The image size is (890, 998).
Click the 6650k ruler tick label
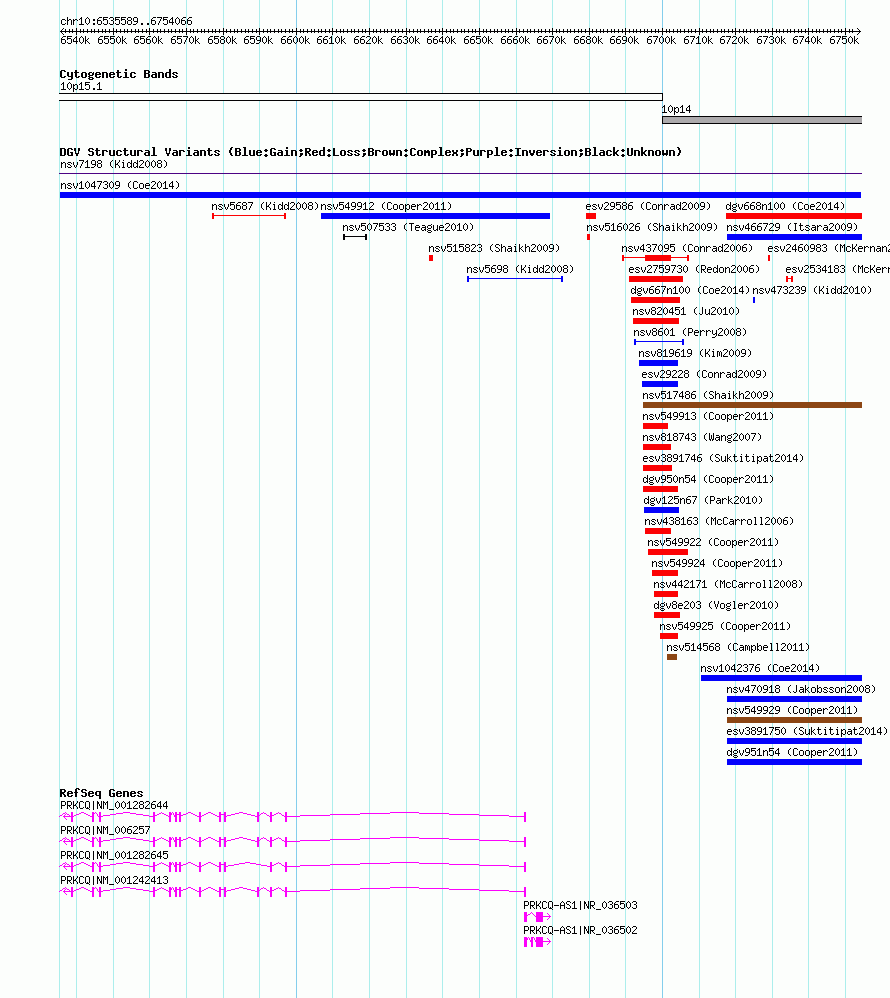478,40
